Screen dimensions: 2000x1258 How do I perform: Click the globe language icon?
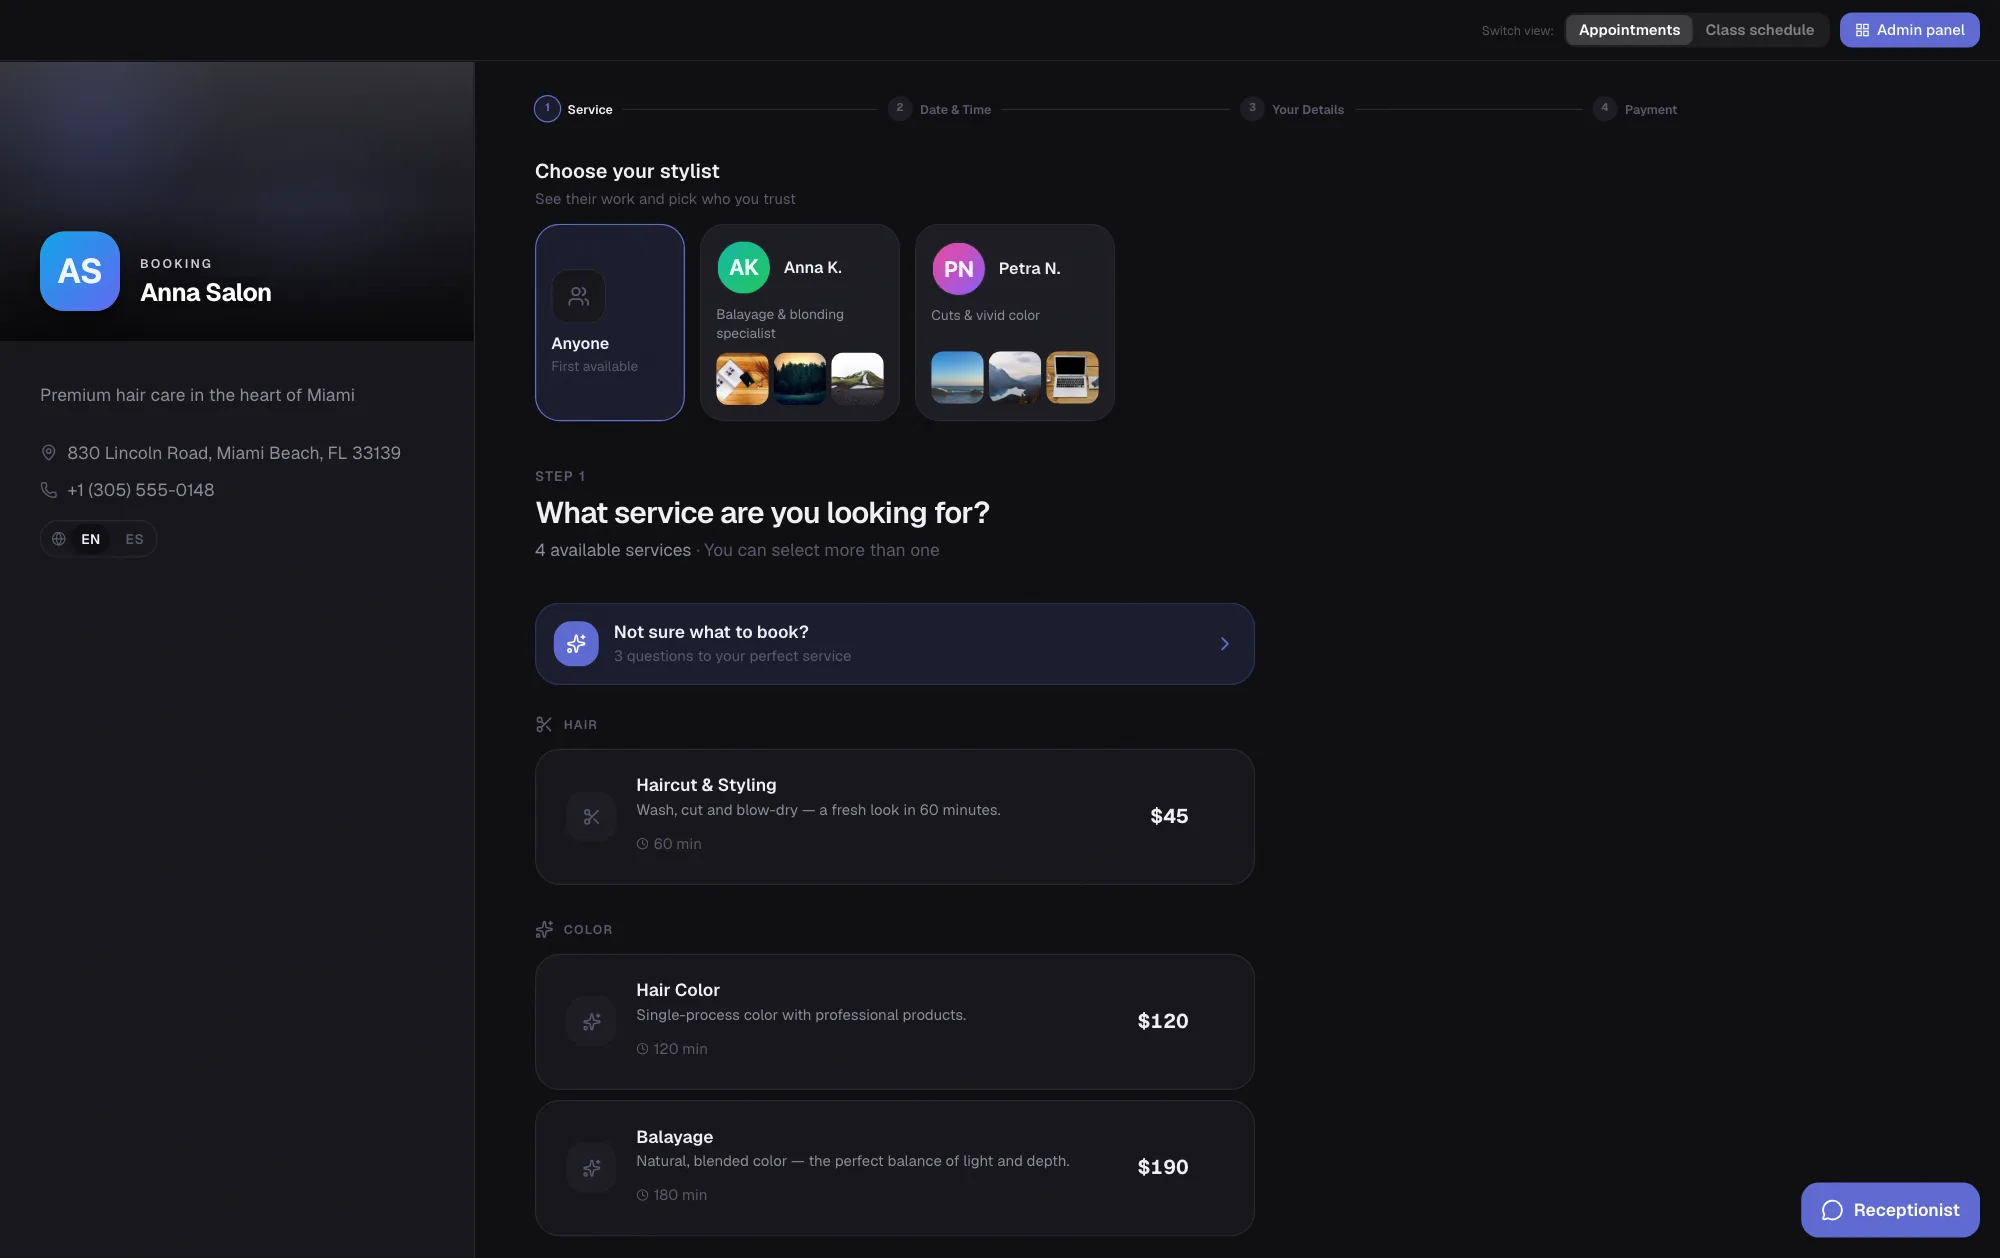(59, 539)
